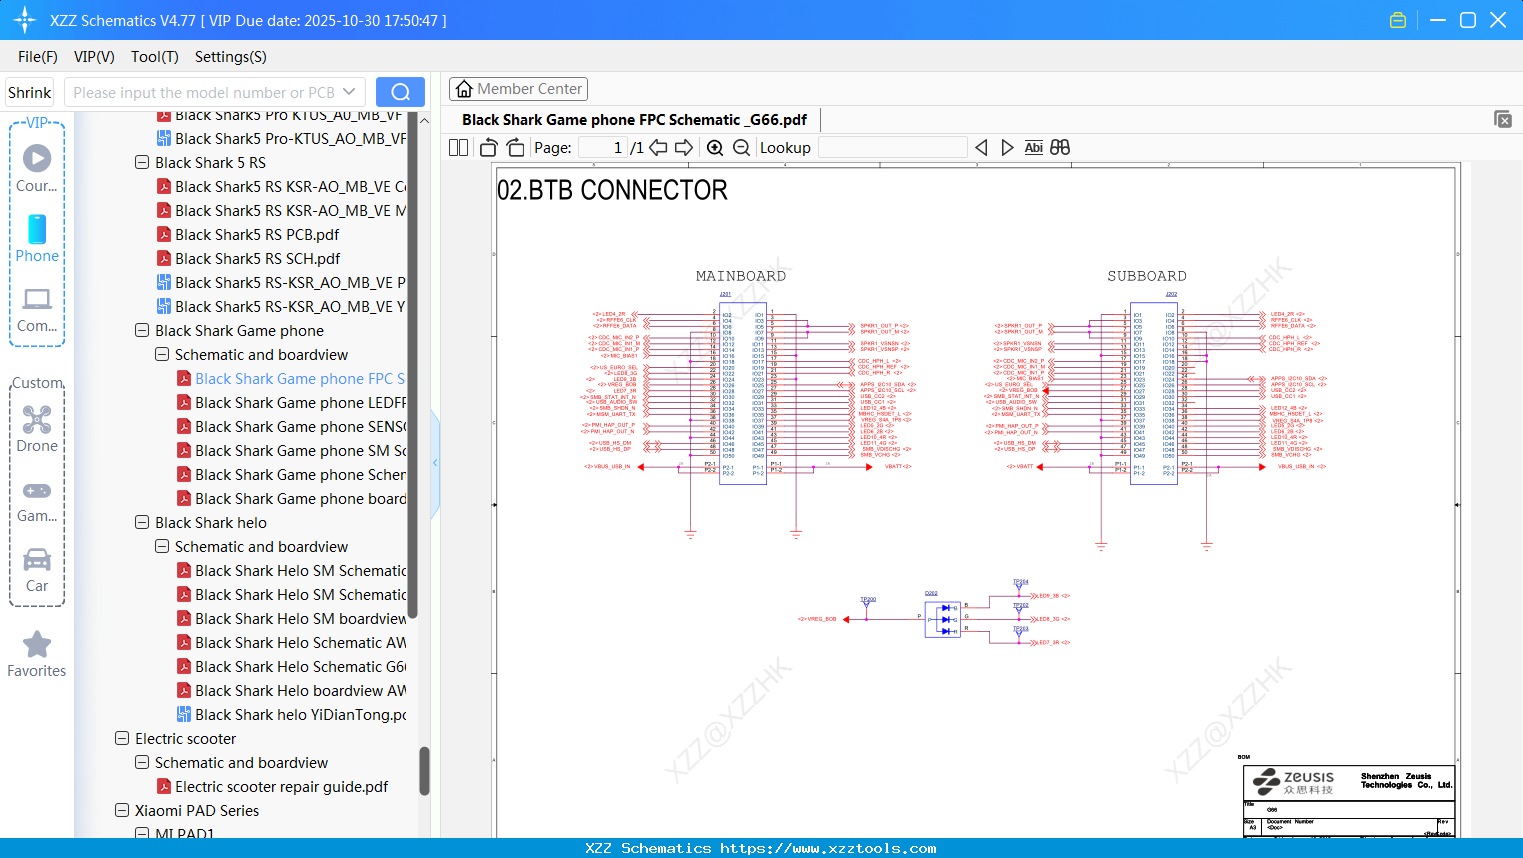
Task: Collapse the Black Shark 5 RS node
Action: tap(142, 163)
